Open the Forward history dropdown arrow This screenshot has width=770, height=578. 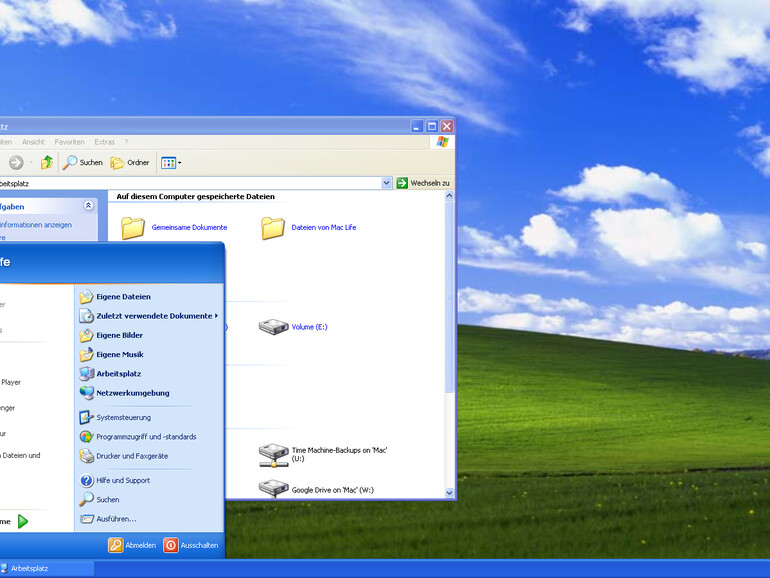point(31,163)
